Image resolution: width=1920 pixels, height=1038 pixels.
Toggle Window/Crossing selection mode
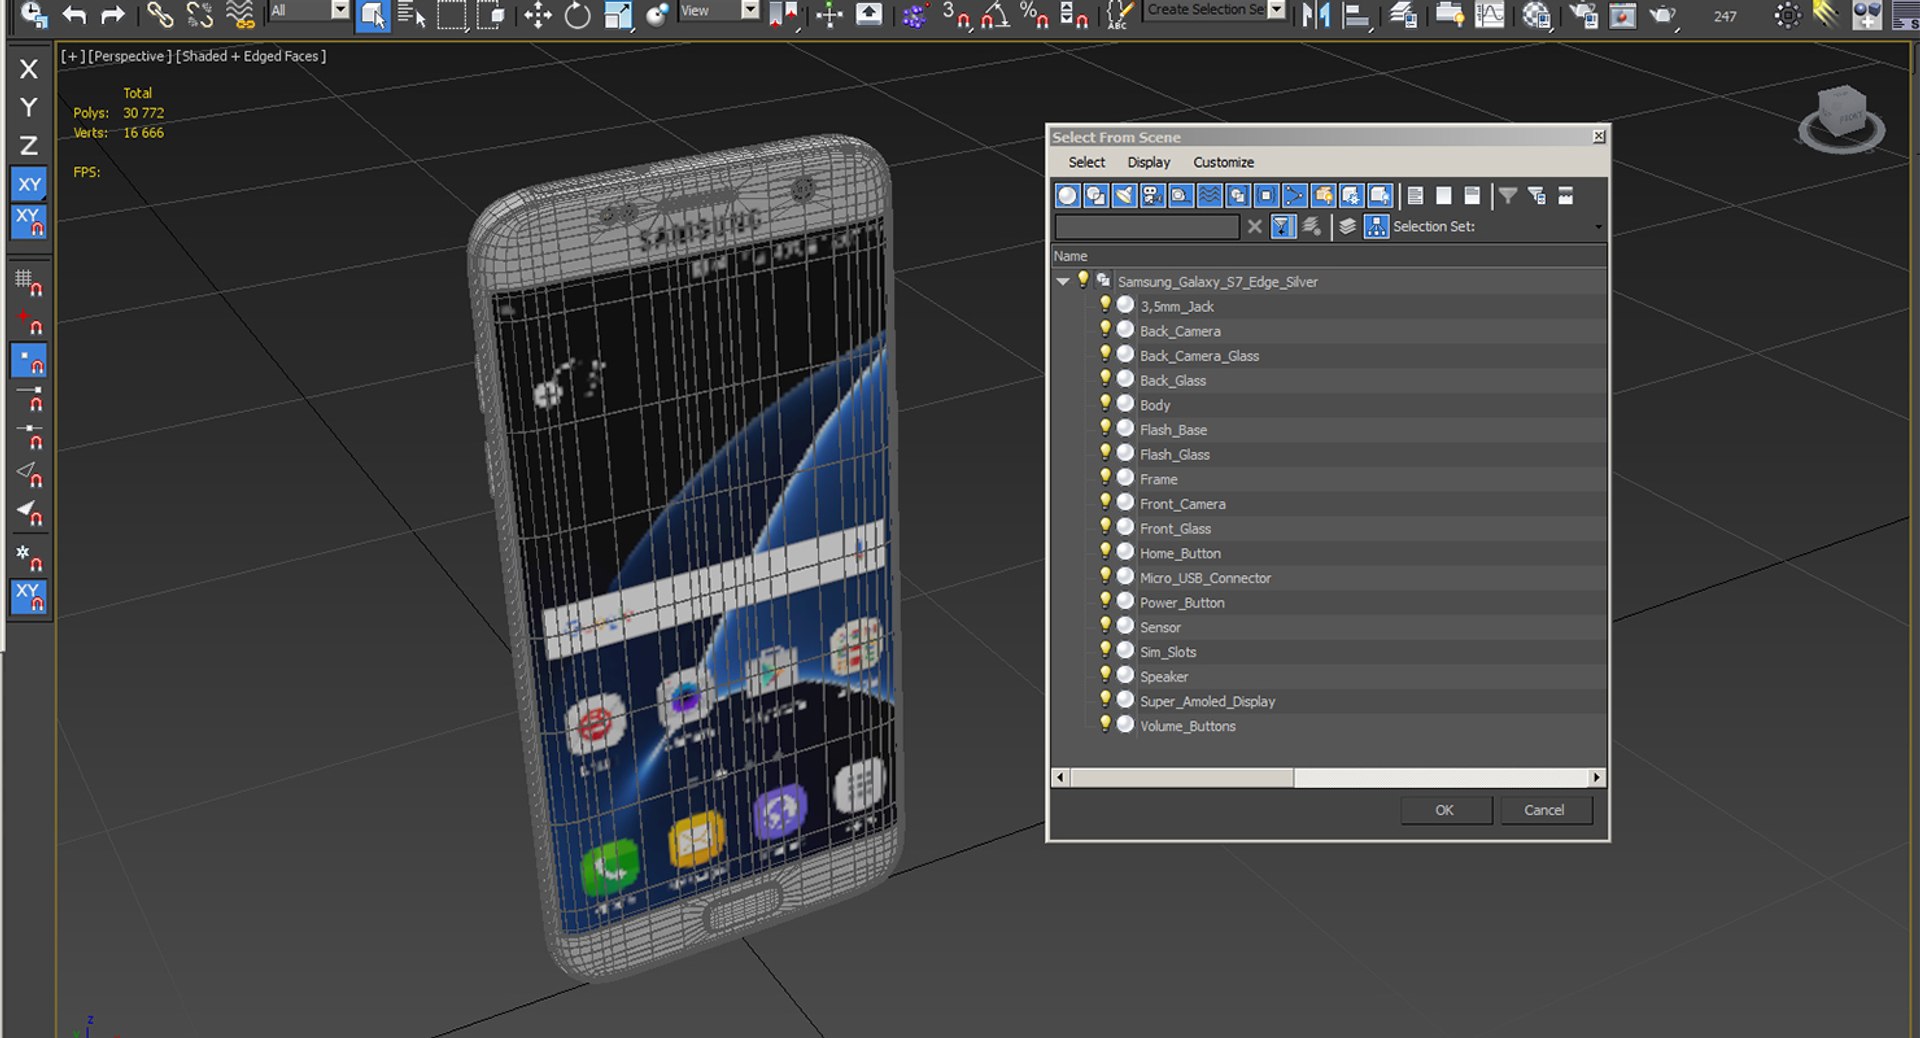coord(491,14)
